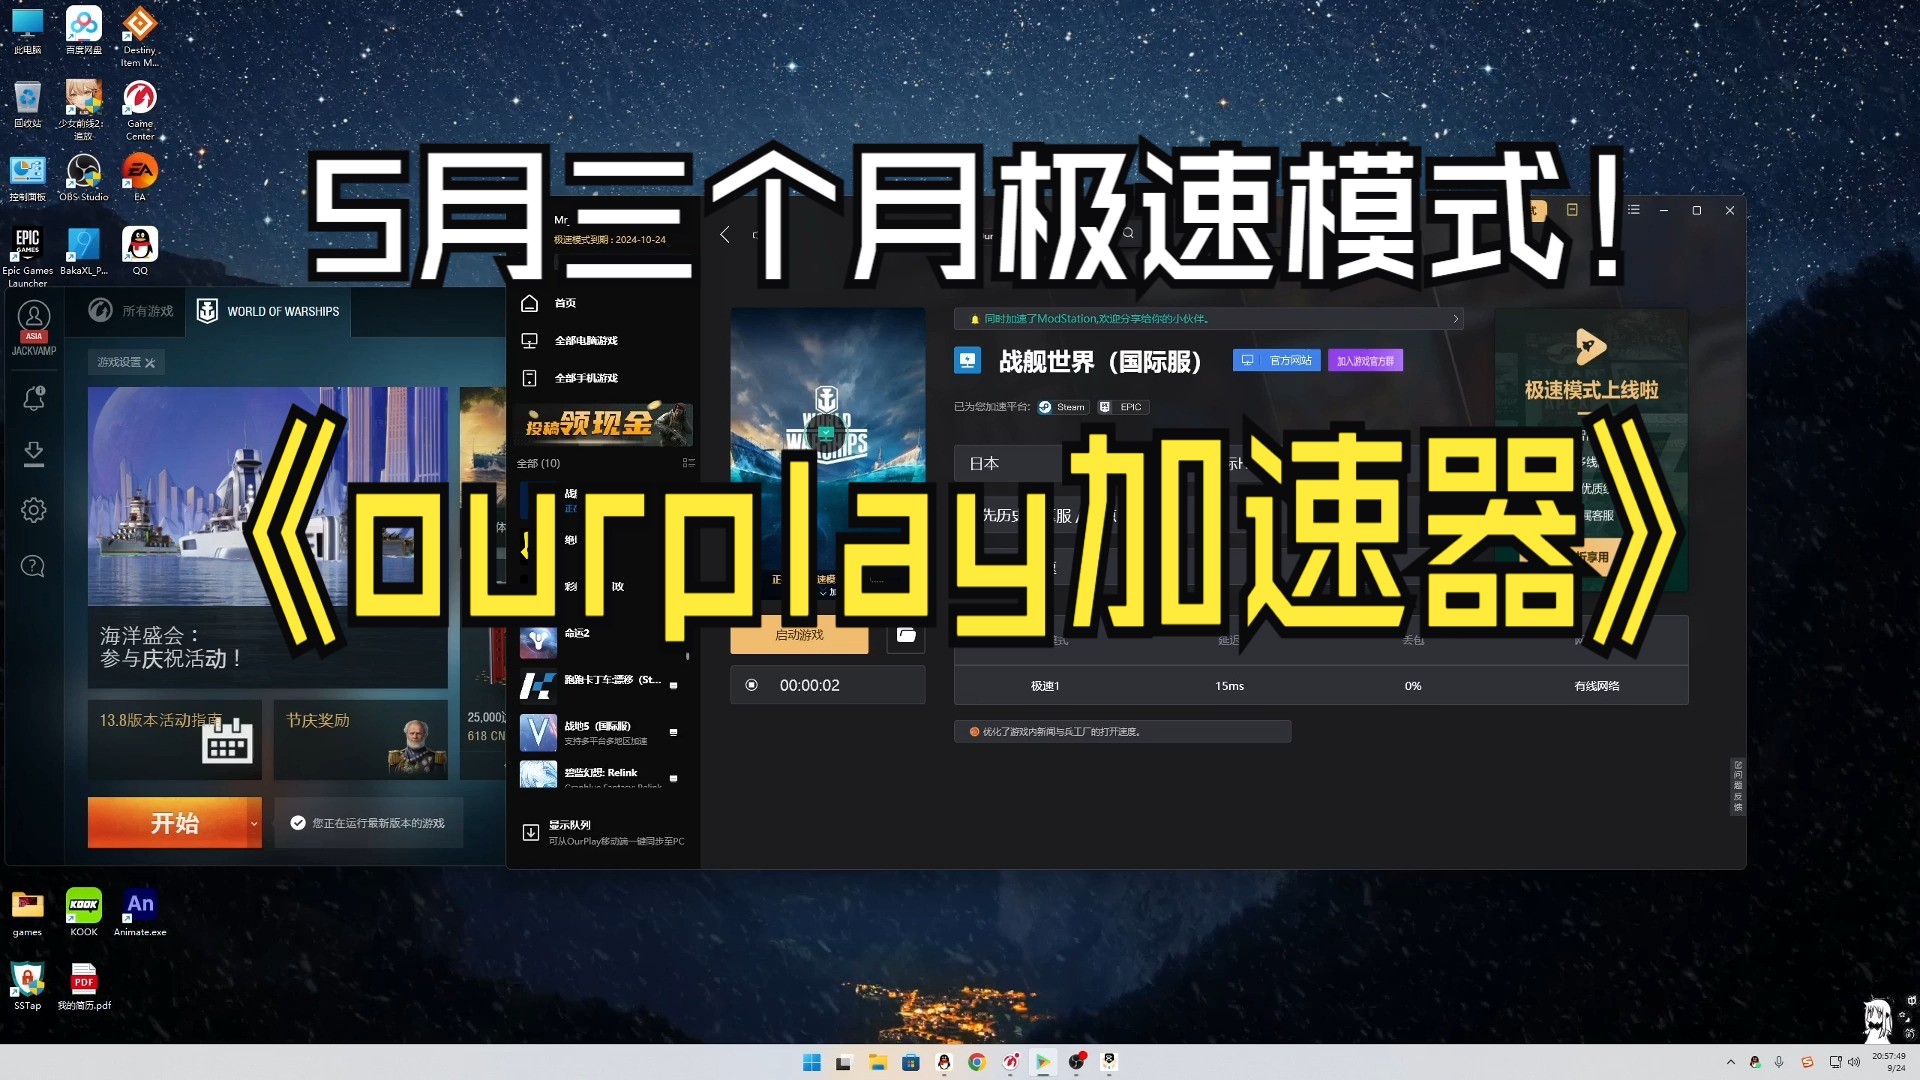Click the OurPlay search magnifier icon
The image size is (1920, 1080).
pyautogui.click(x=1128, y=233)
